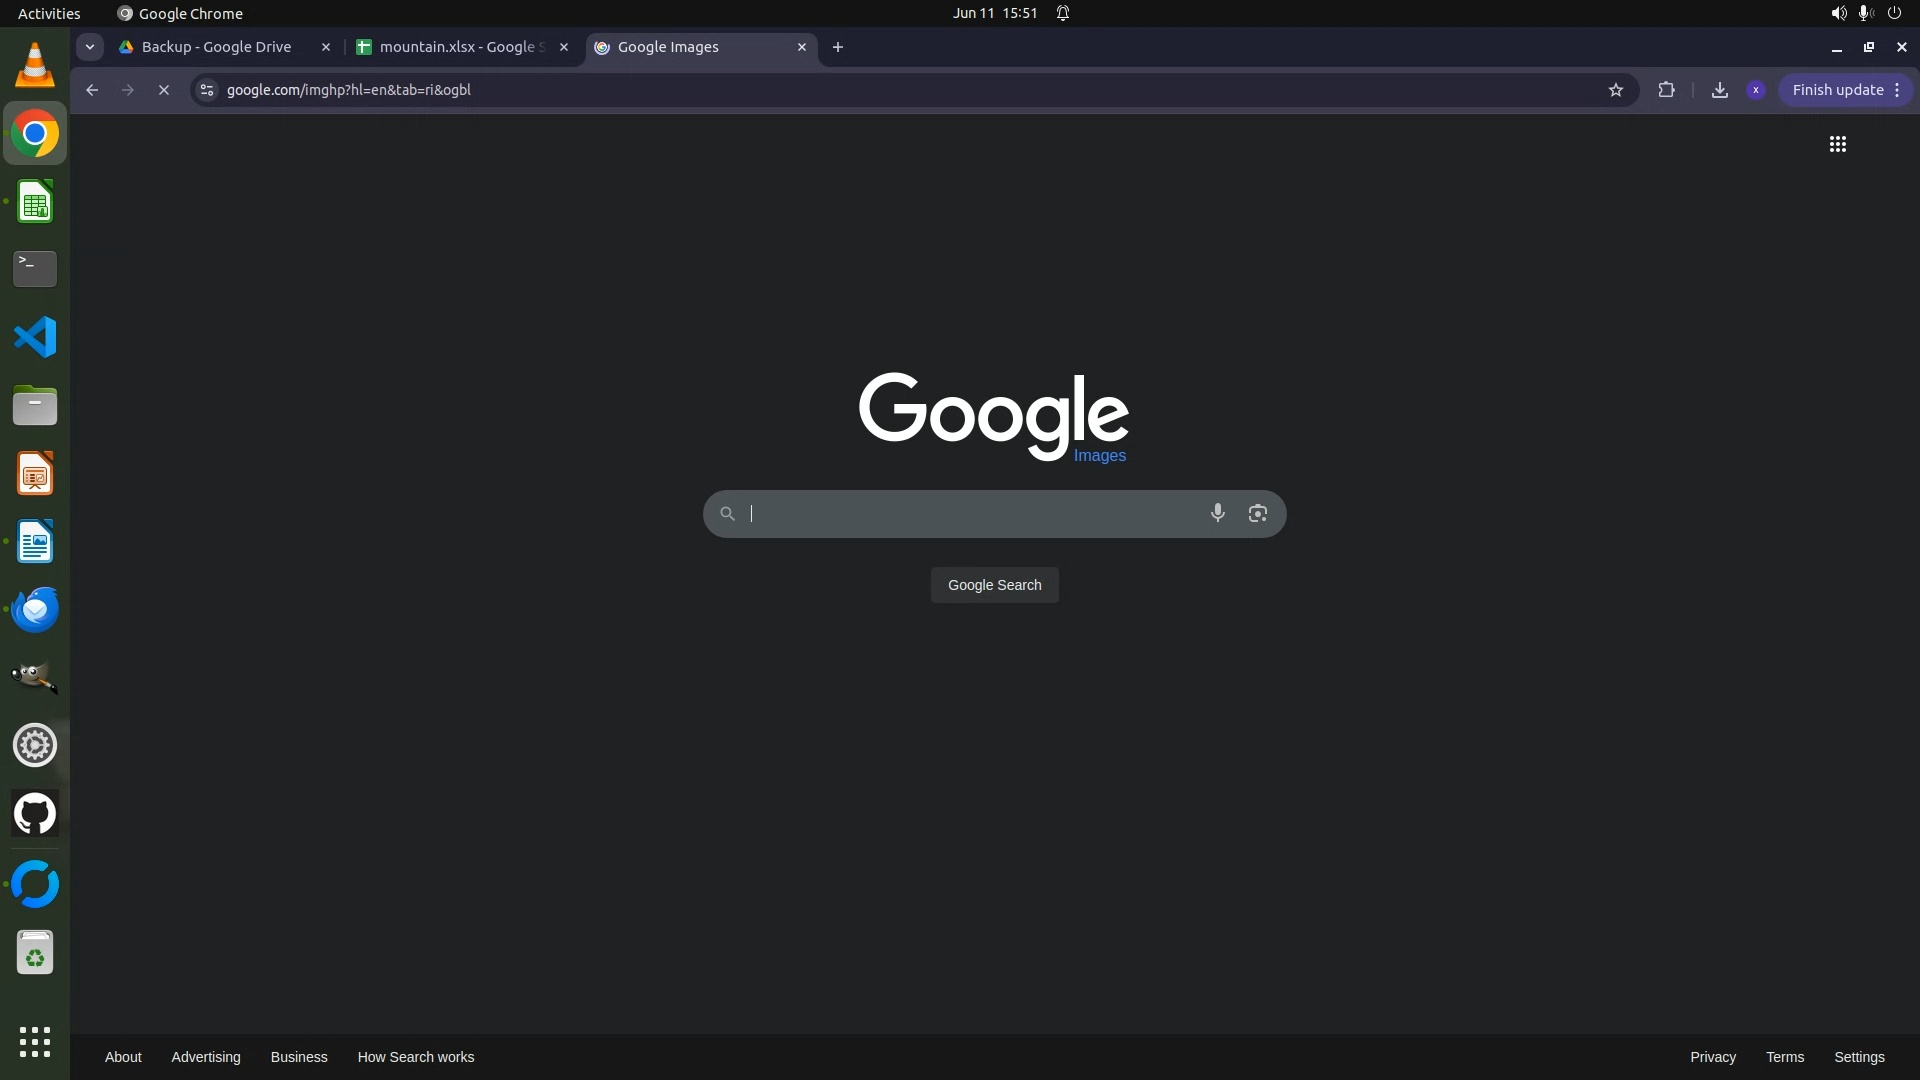Switch to the Backup - Google Drive tab

[x=216, y=47]
